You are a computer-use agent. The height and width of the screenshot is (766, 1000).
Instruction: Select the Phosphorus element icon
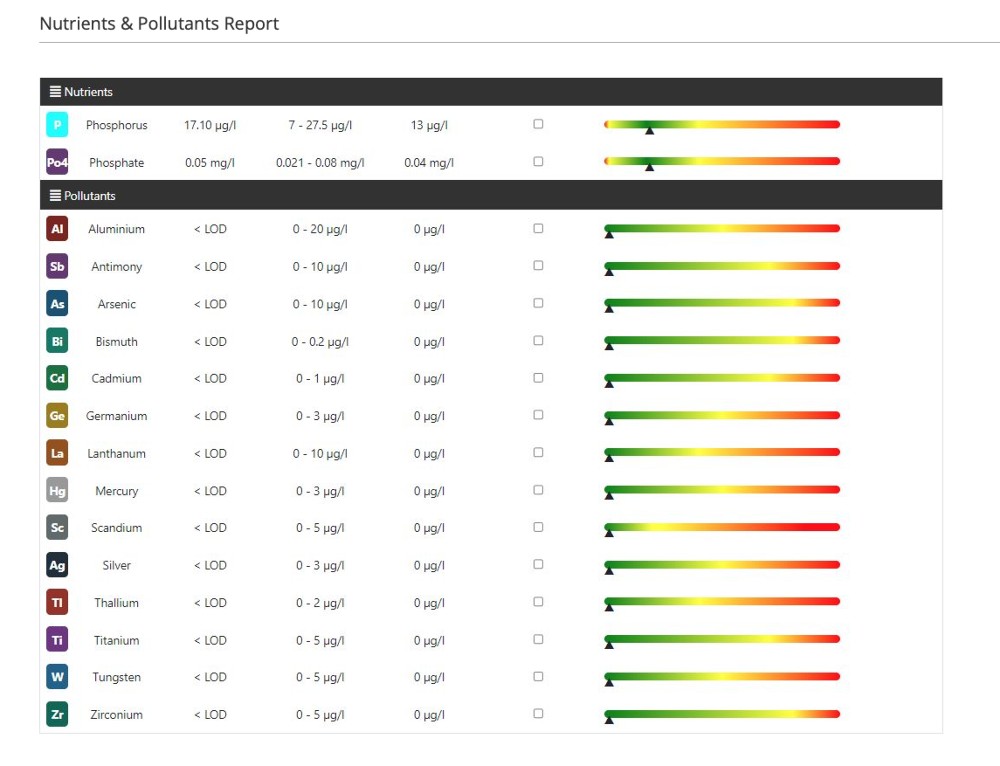pos(57,124)
